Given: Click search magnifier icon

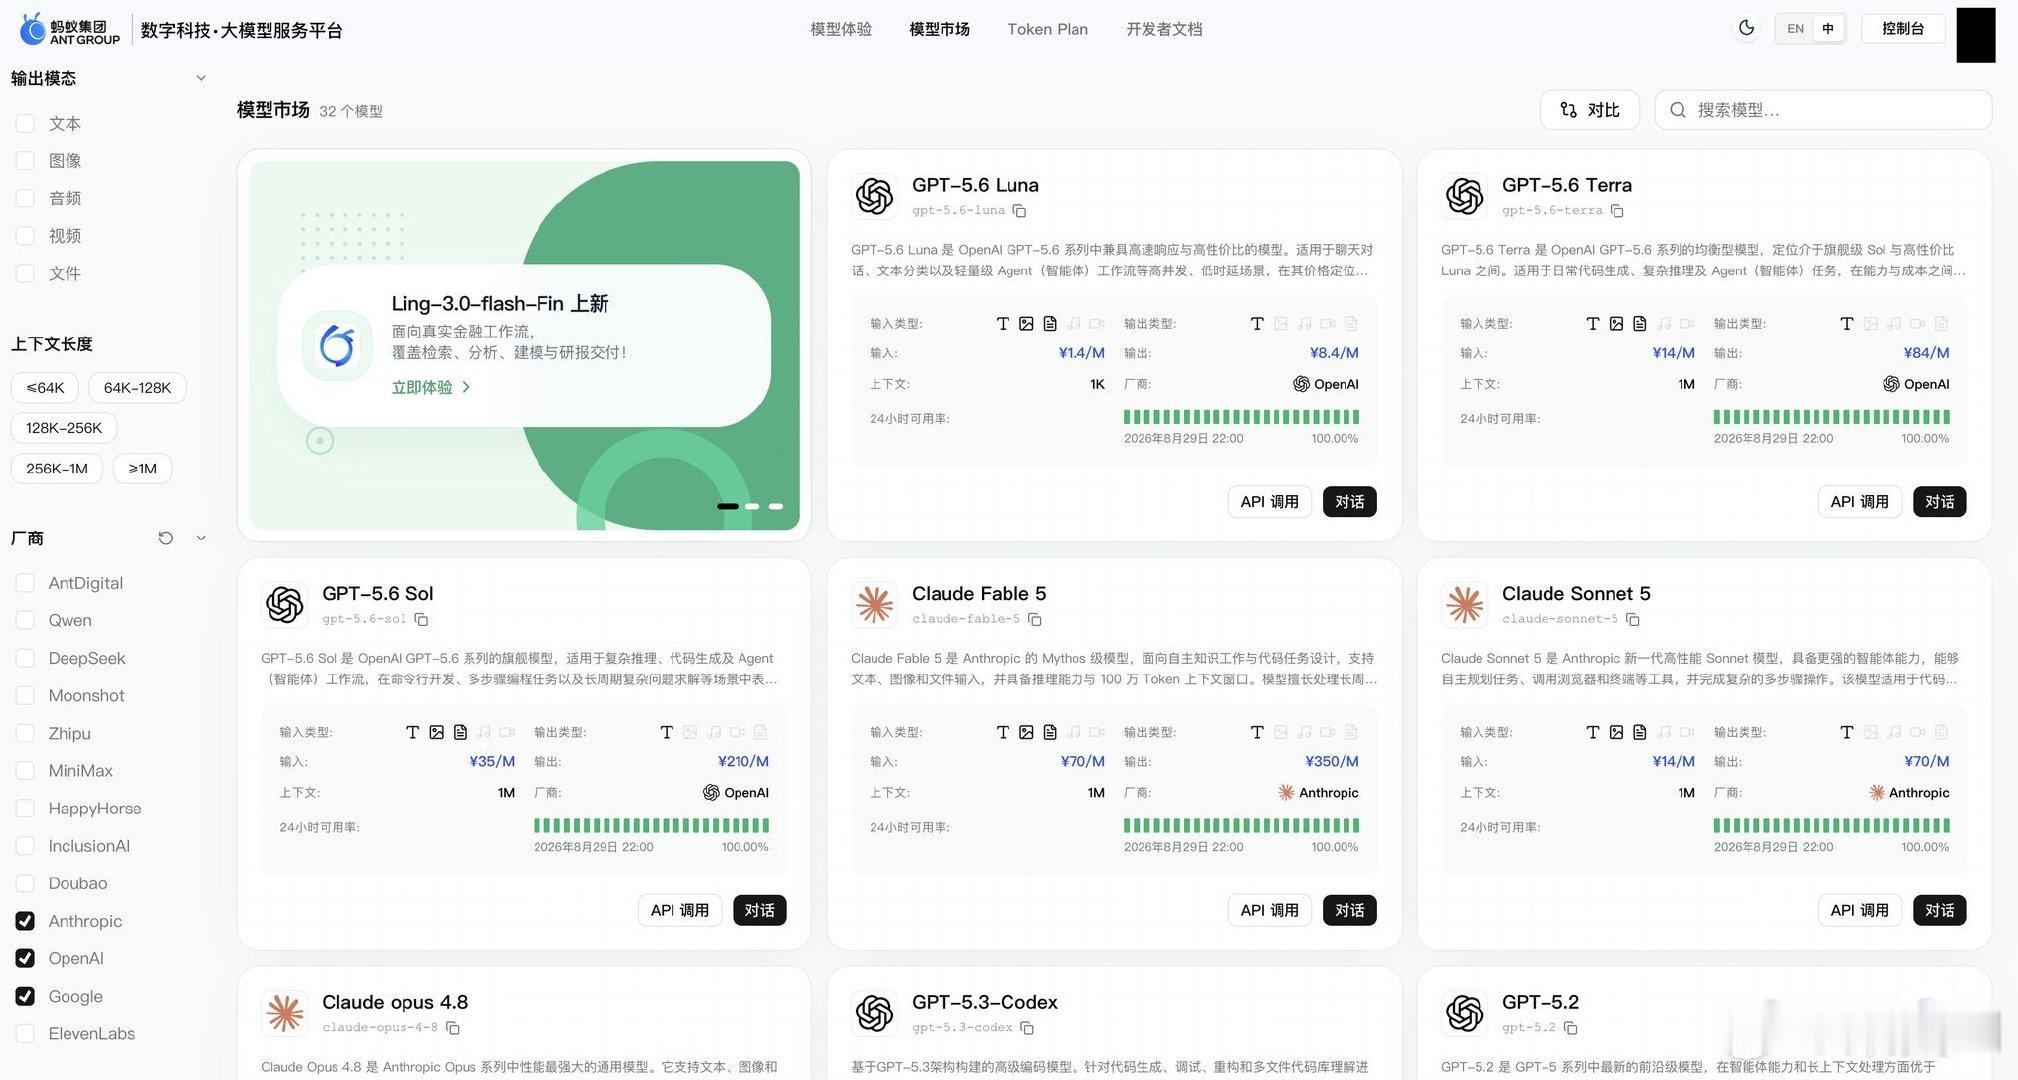Looking at the screenshot, I should coord(1678,110).
